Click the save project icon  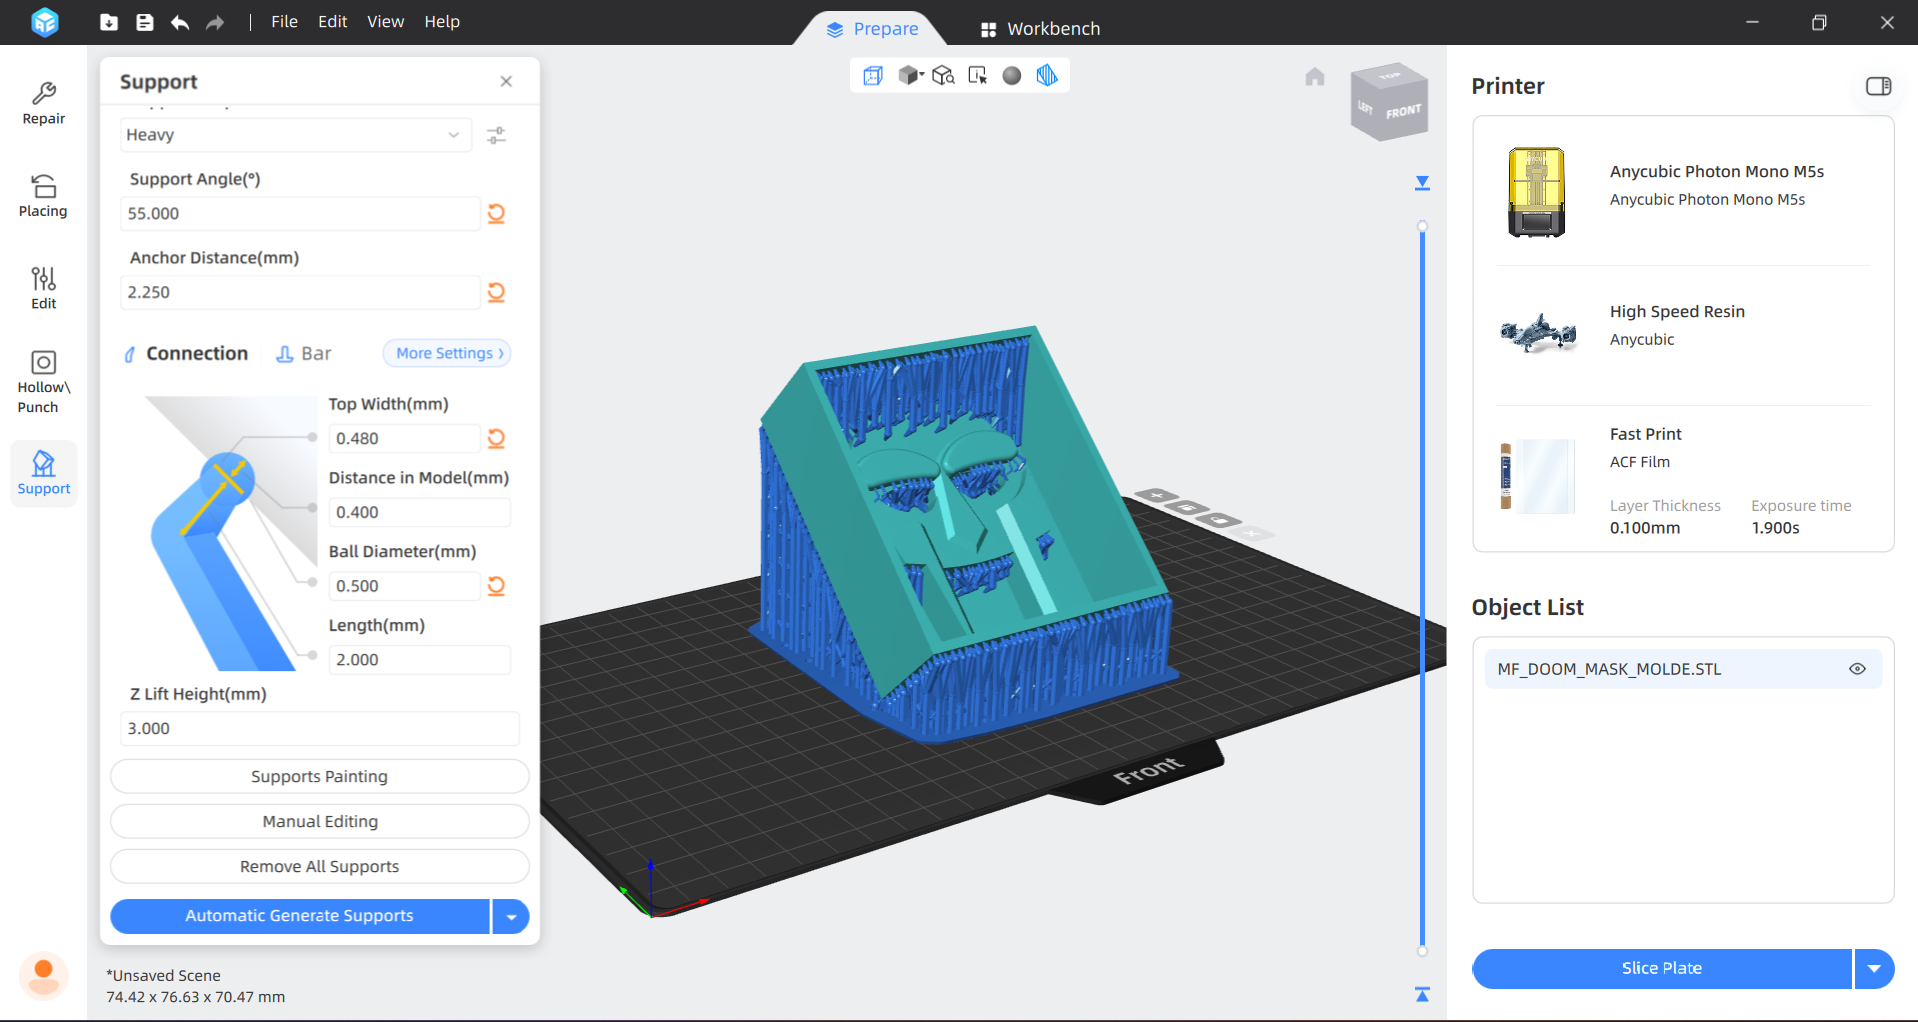[x=145, y=22]
